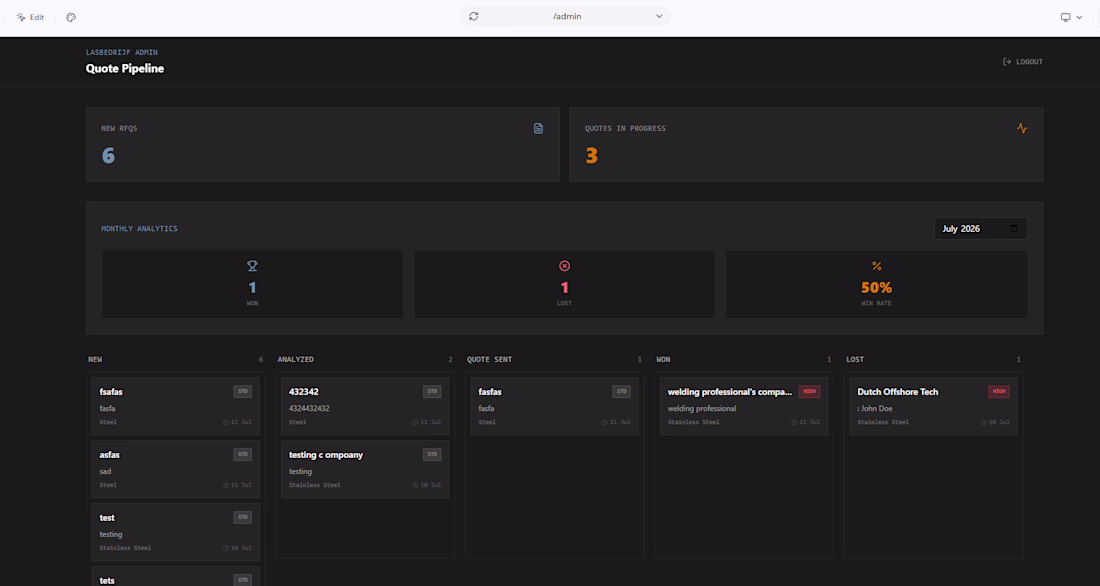Click the percent icon above Win Rate
This screenshot has width=1100, height=586.
[876, 266]
